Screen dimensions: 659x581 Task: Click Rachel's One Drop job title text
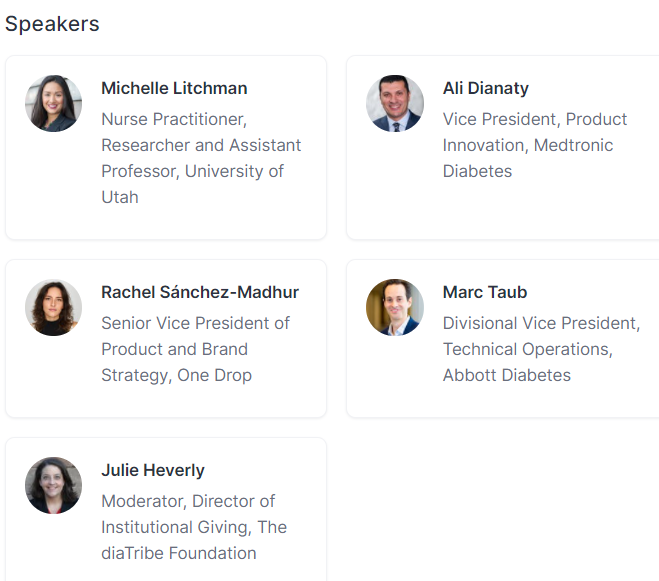(176, 349)
